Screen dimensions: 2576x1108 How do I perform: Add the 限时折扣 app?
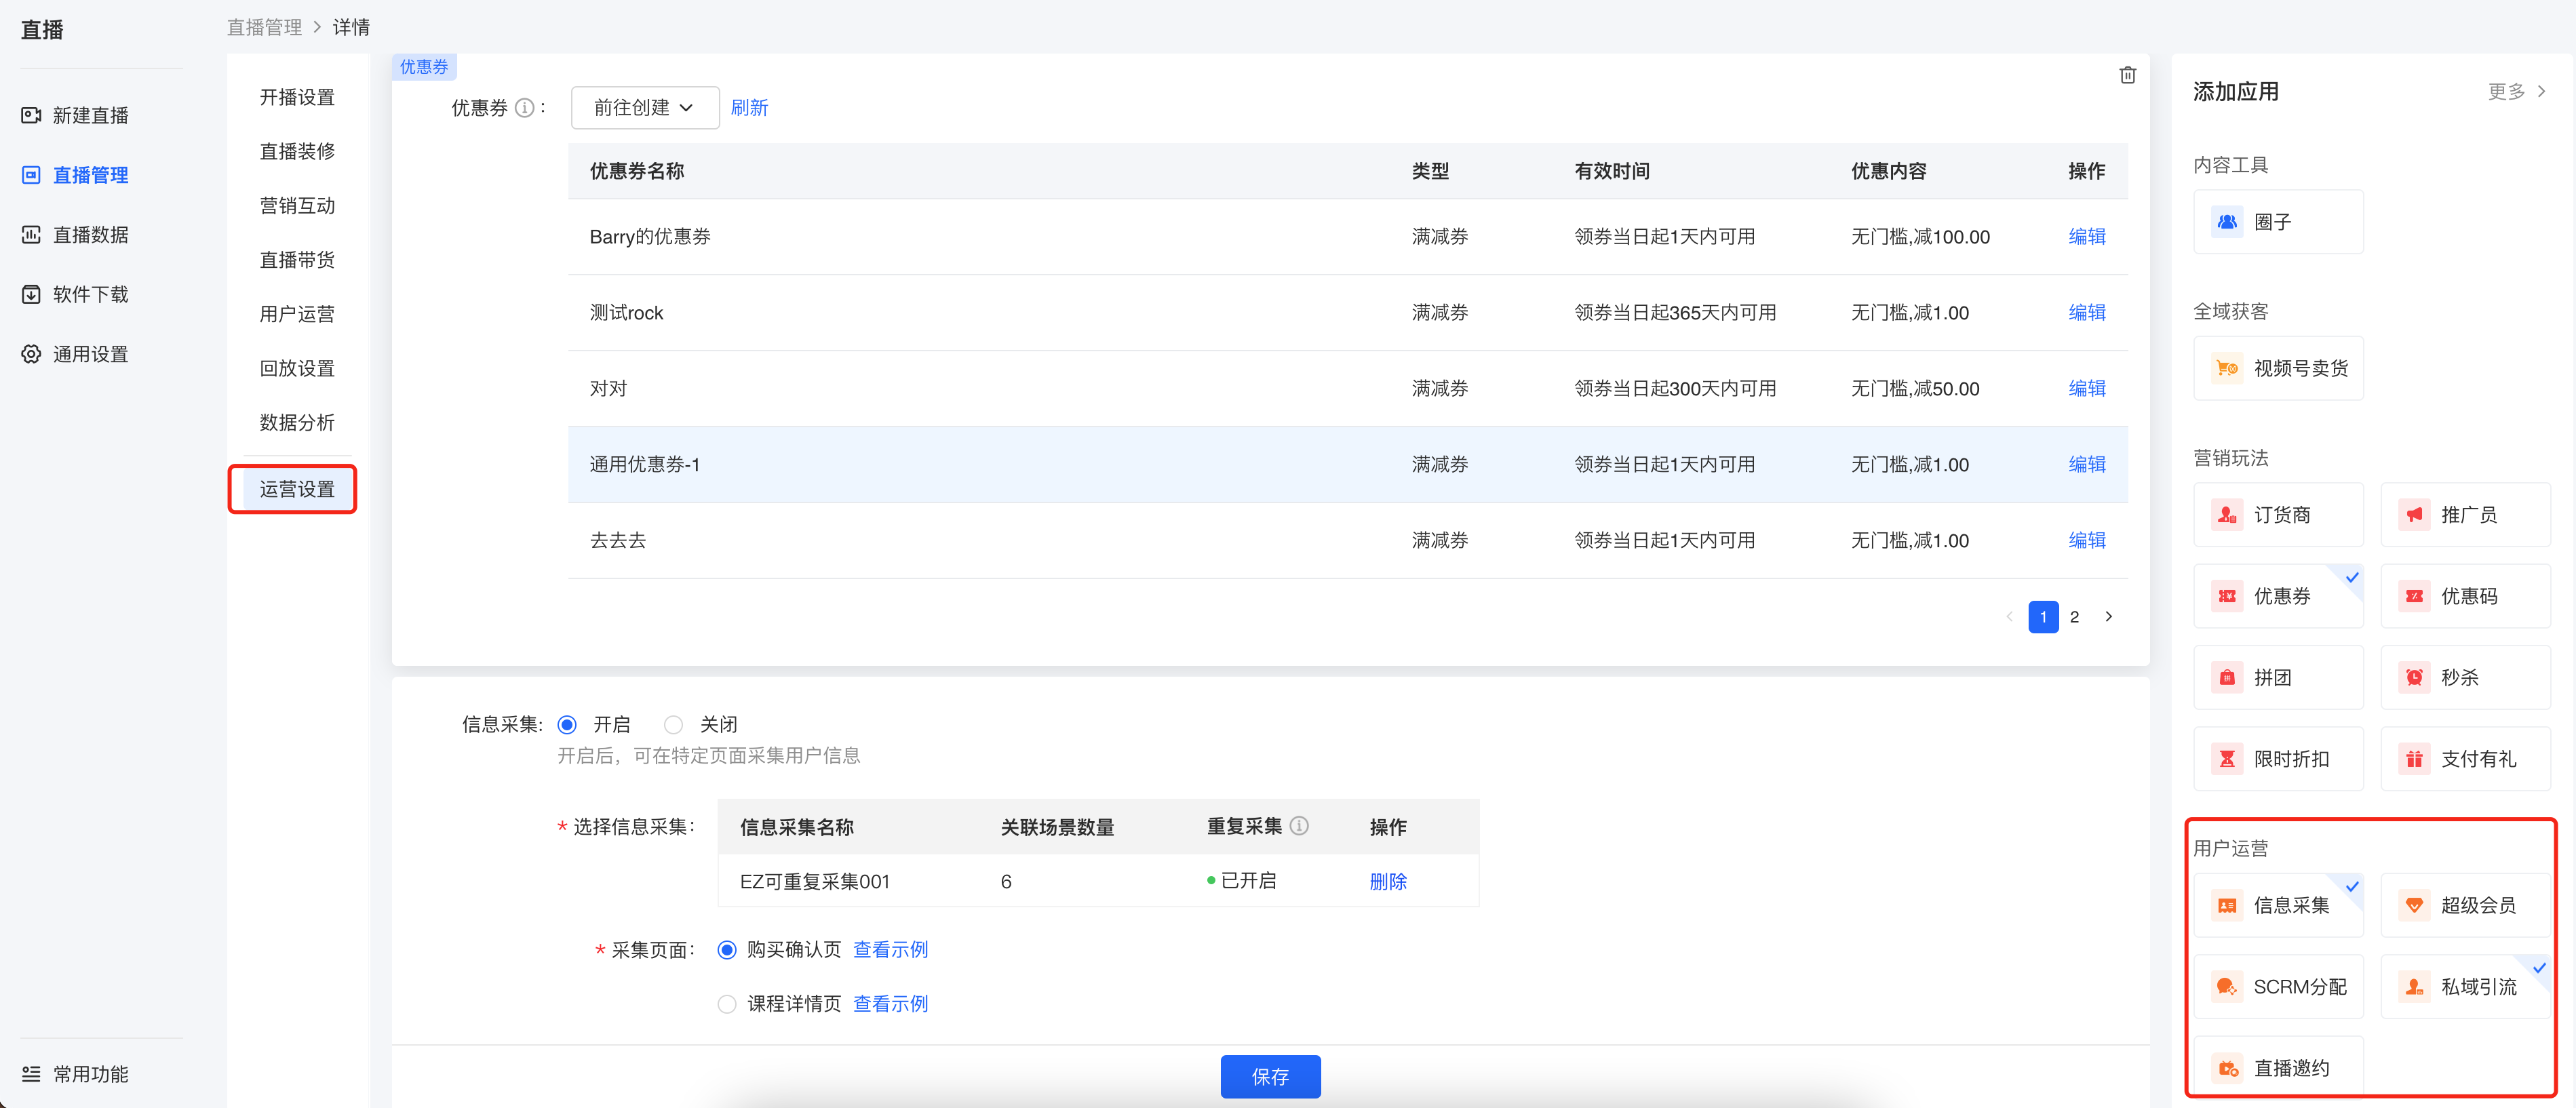tap(2278, 759)
